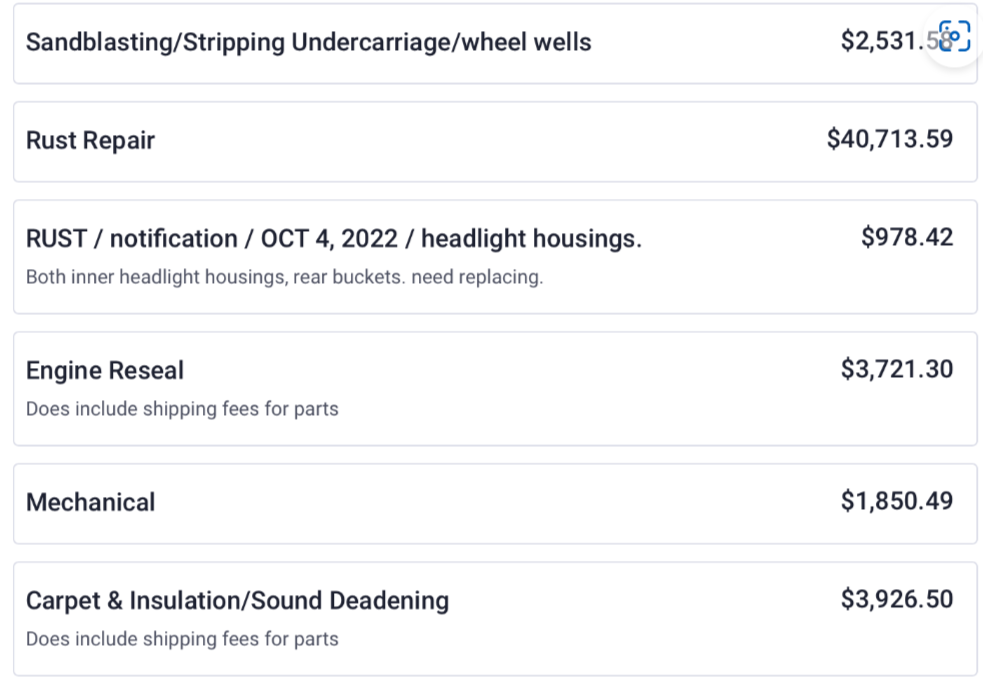
Task: Select the Engine Reseal card
Action: tap(495, 389)
